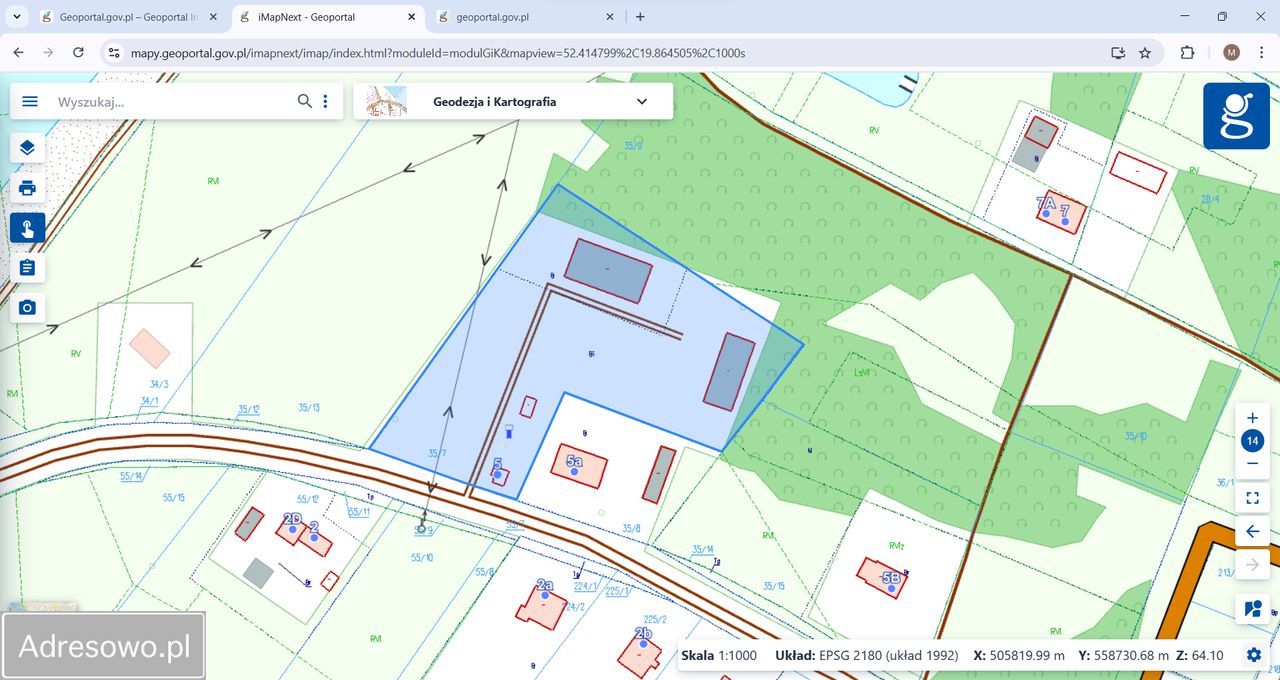Toggle the object identification pointer tool

tap(27, 228)
